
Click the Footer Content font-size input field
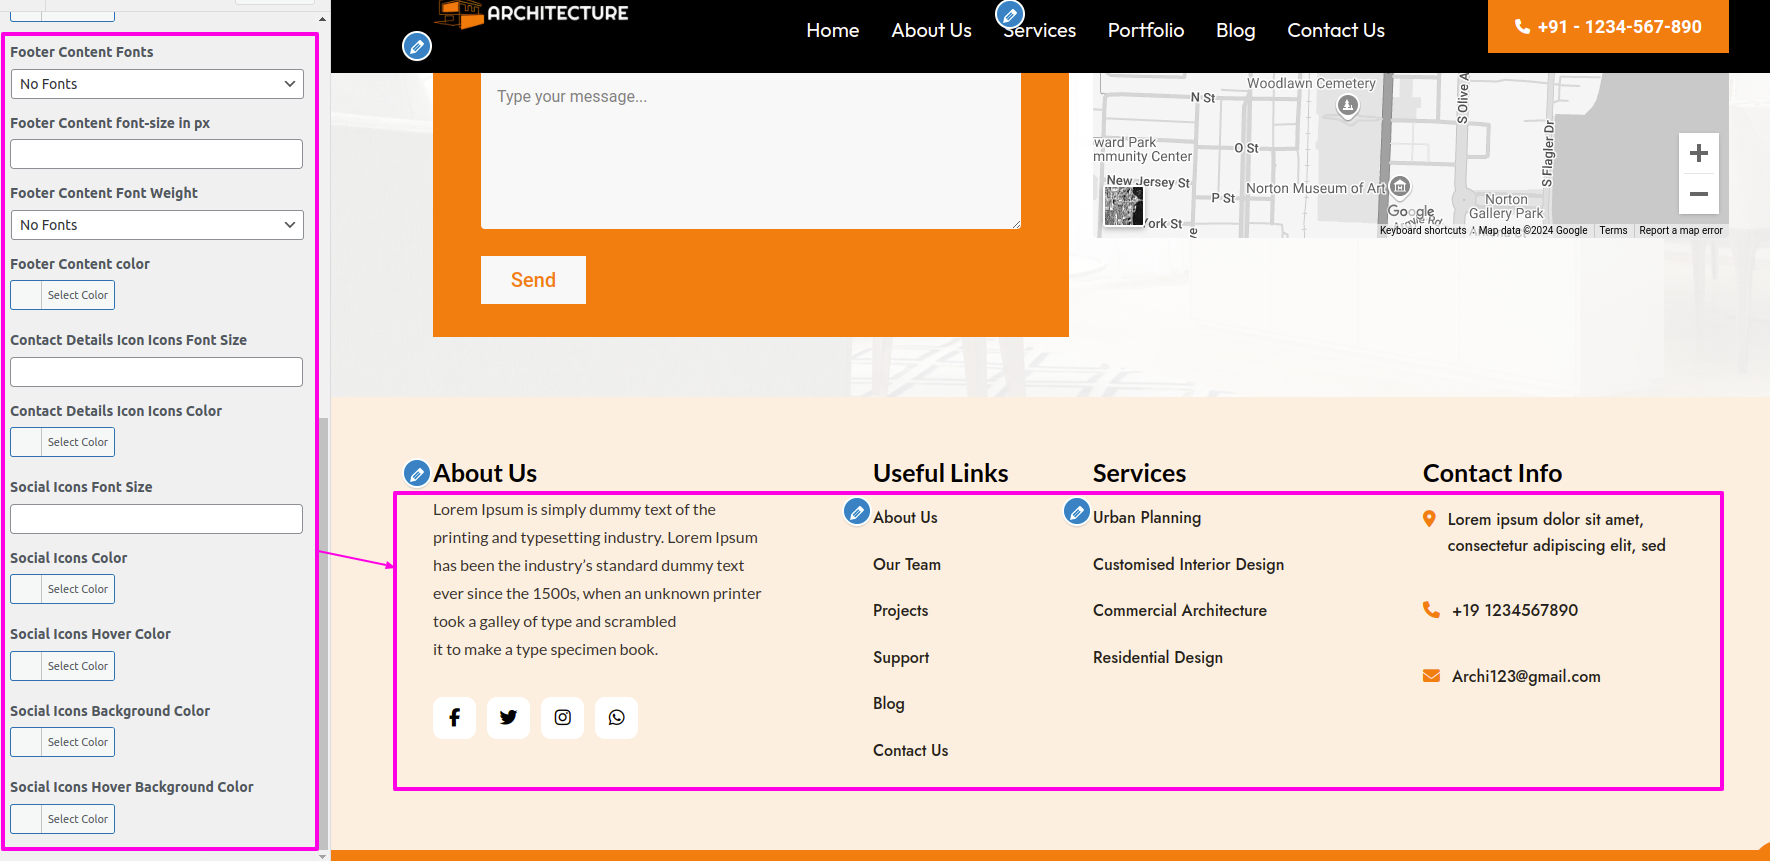pyautogui.click(x=157, y=154)
